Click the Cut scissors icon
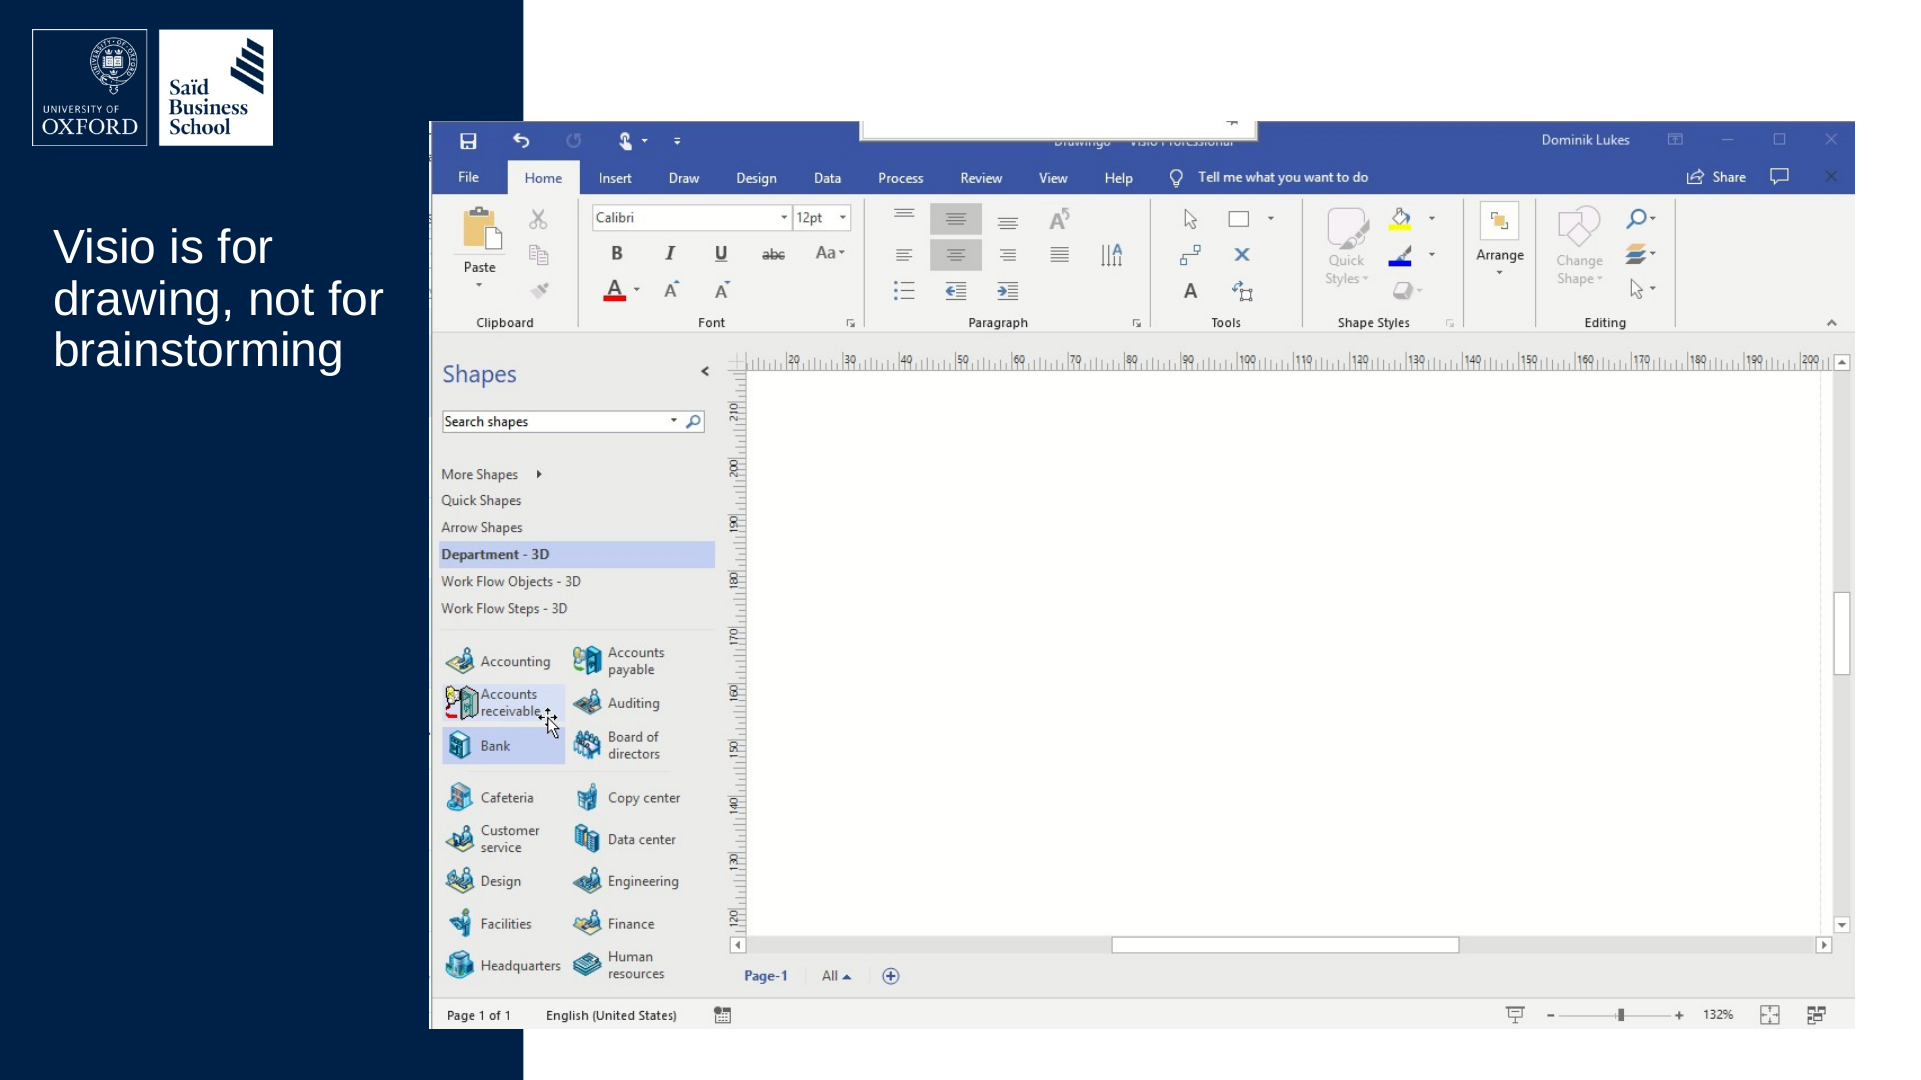 point(538,219)
